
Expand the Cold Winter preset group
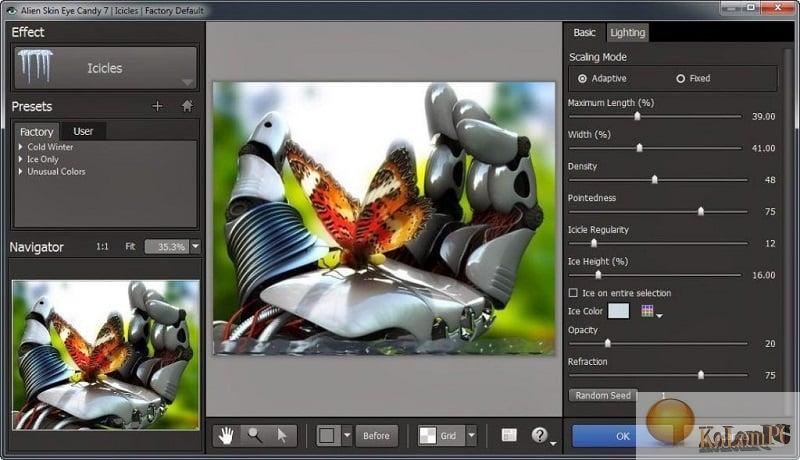coord(20,147)
